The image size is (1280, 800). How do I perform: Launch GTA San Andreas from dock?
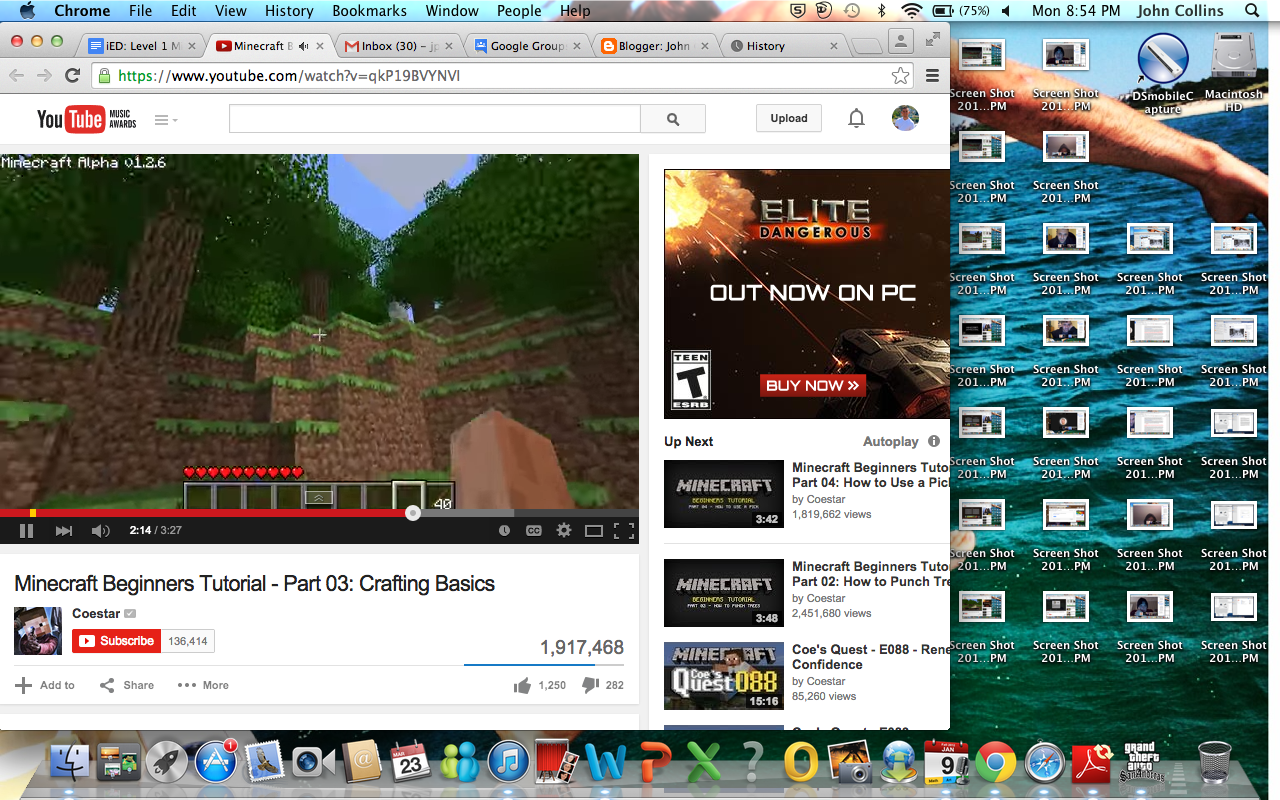point(1143,764)
